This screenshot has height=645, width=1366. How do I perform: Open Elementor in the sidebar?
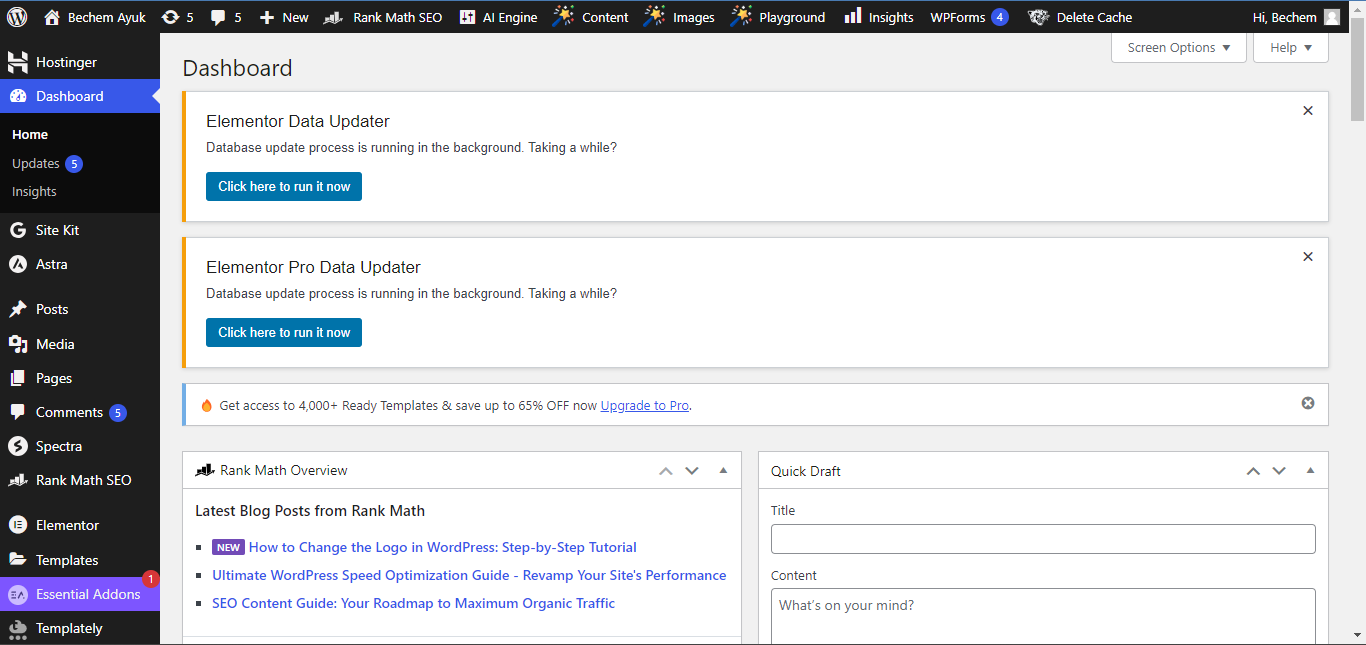[x=80, y=525]
